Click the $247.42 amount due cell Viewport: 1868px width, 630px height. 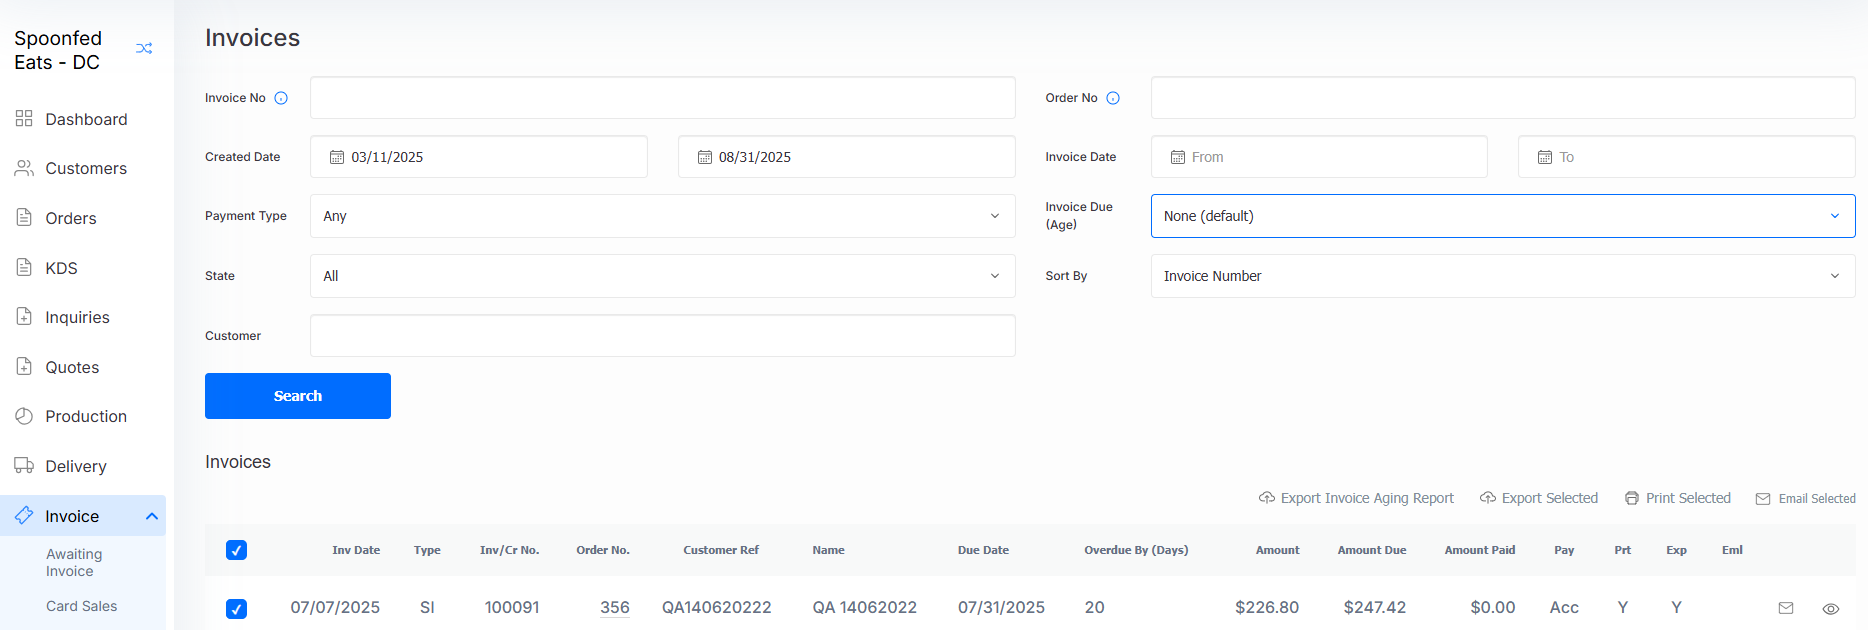pos(1375,608)
